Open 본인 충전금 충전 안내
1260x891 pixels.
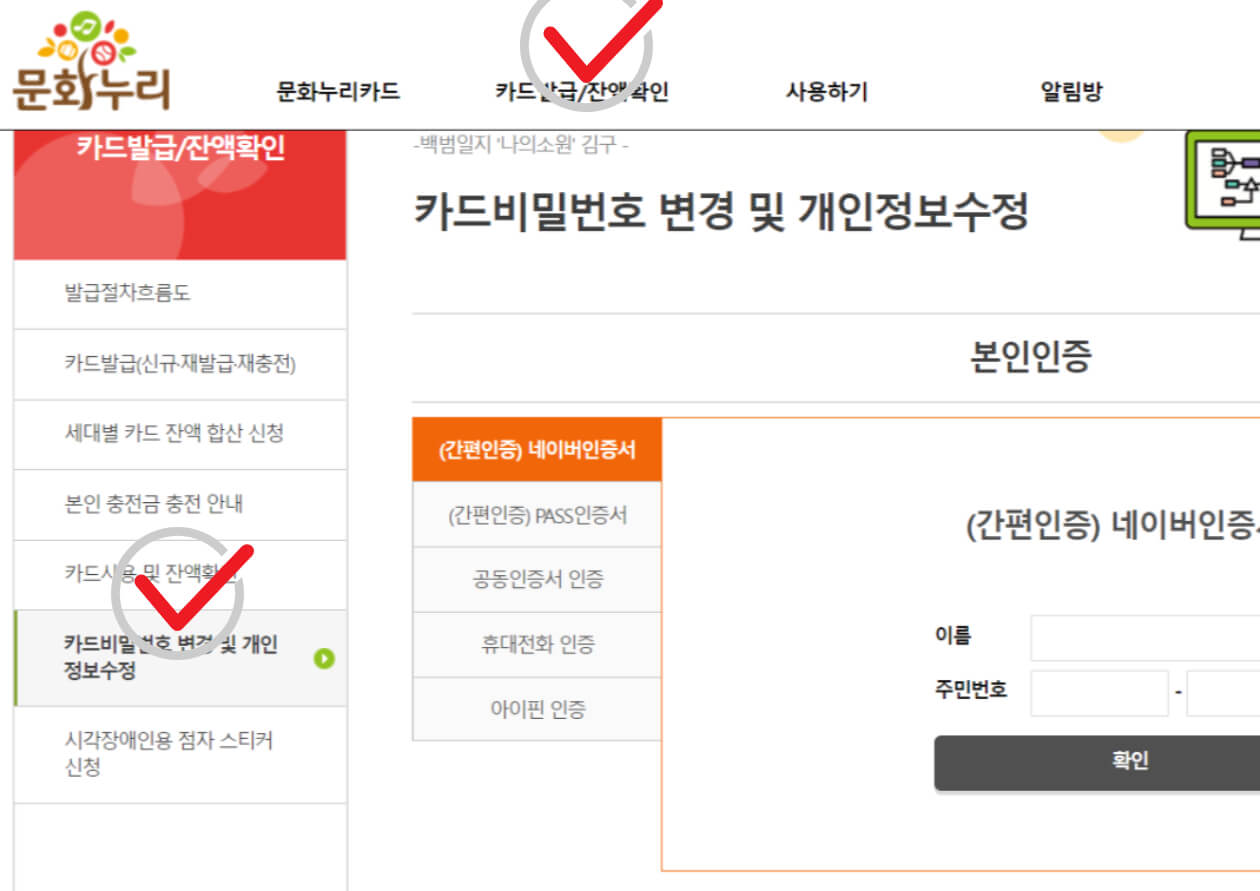pyautogui.click(x=181, y=504)
